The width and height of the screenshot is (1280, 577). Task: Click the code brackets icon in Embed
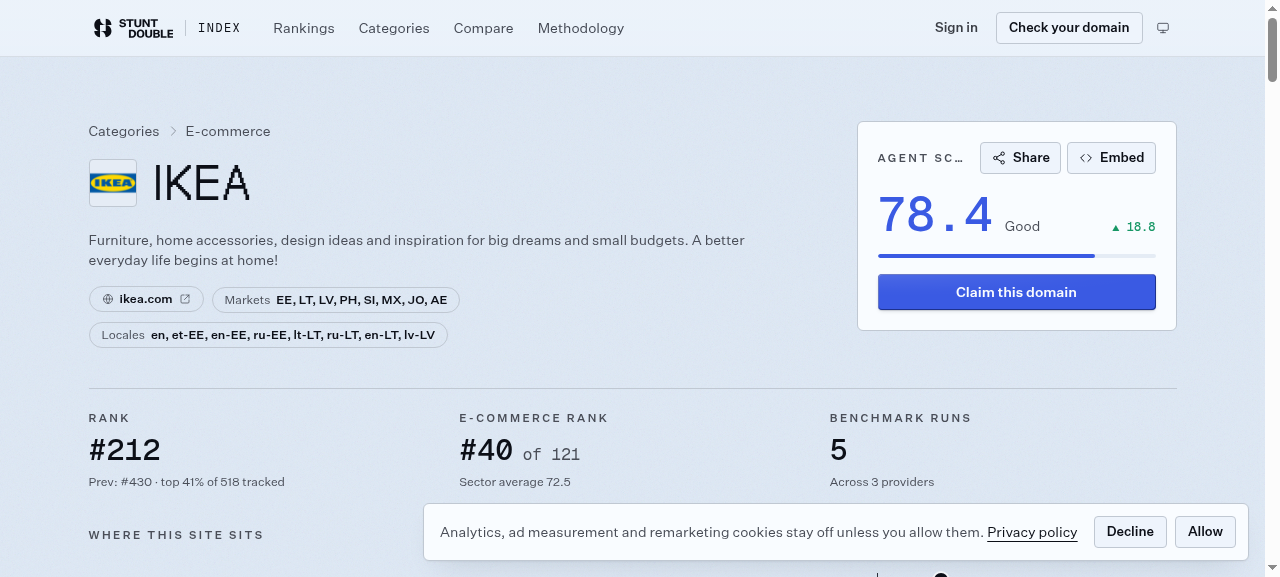click(1086, 158)
